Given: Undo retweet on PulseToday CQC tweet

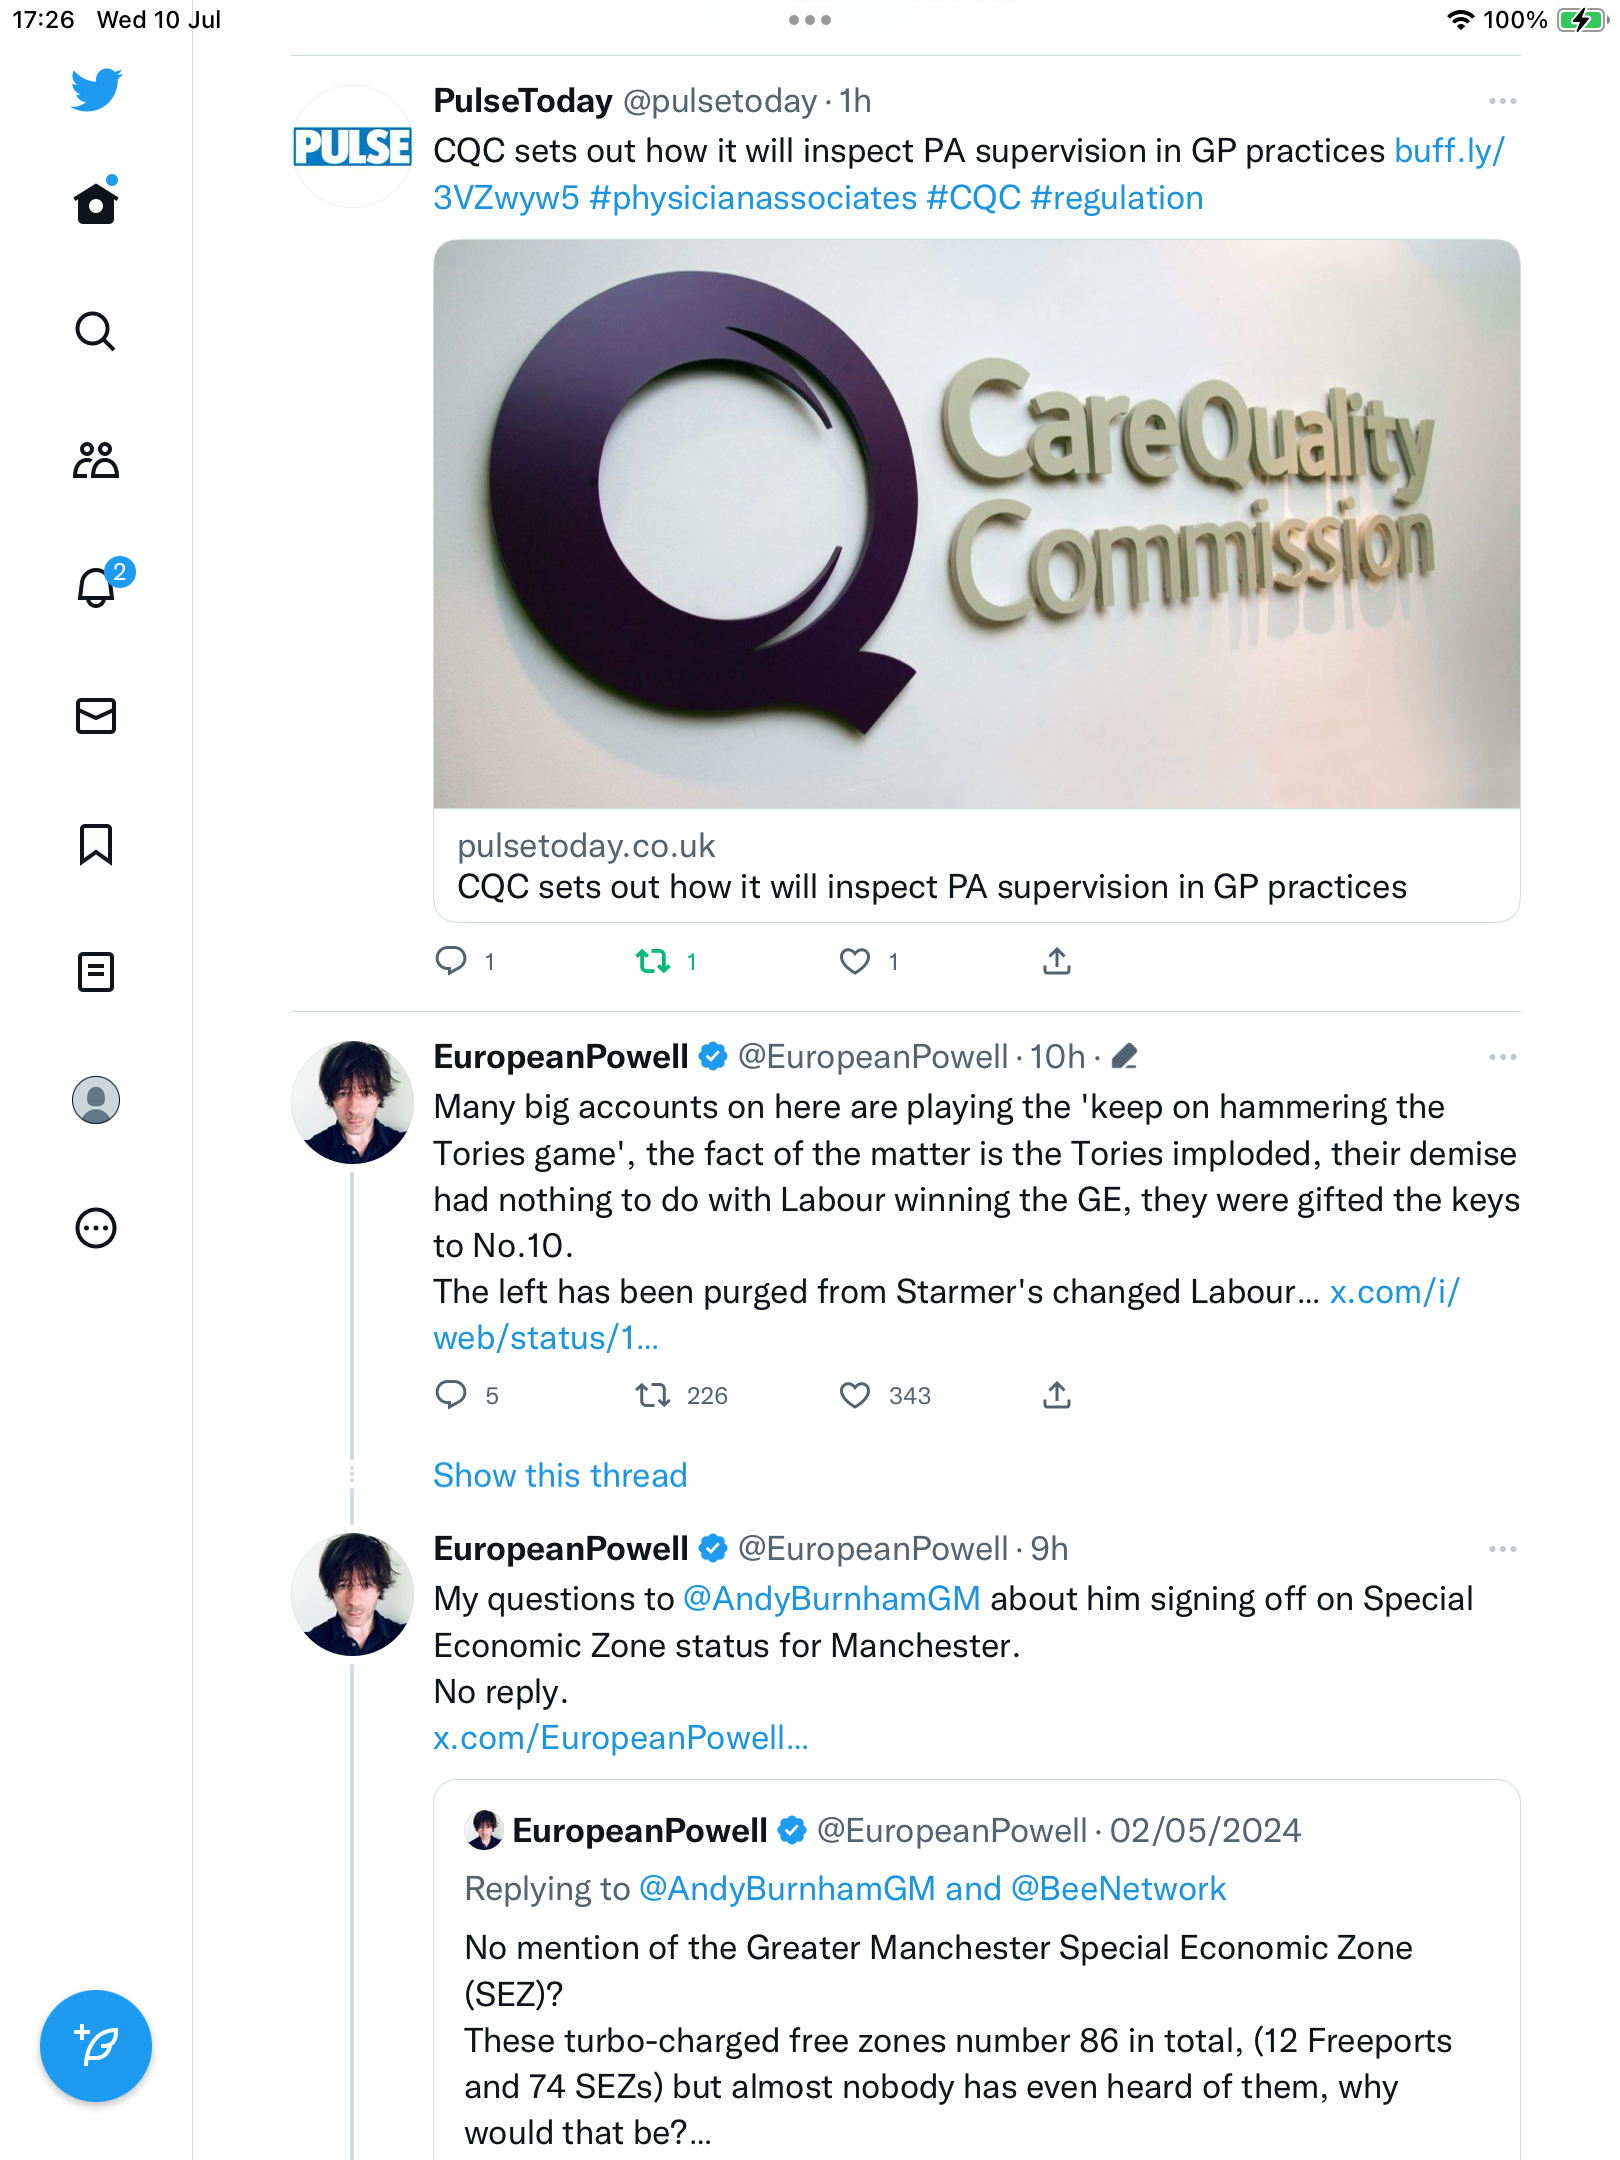Looking at the screenshot, I should point(653,962).
